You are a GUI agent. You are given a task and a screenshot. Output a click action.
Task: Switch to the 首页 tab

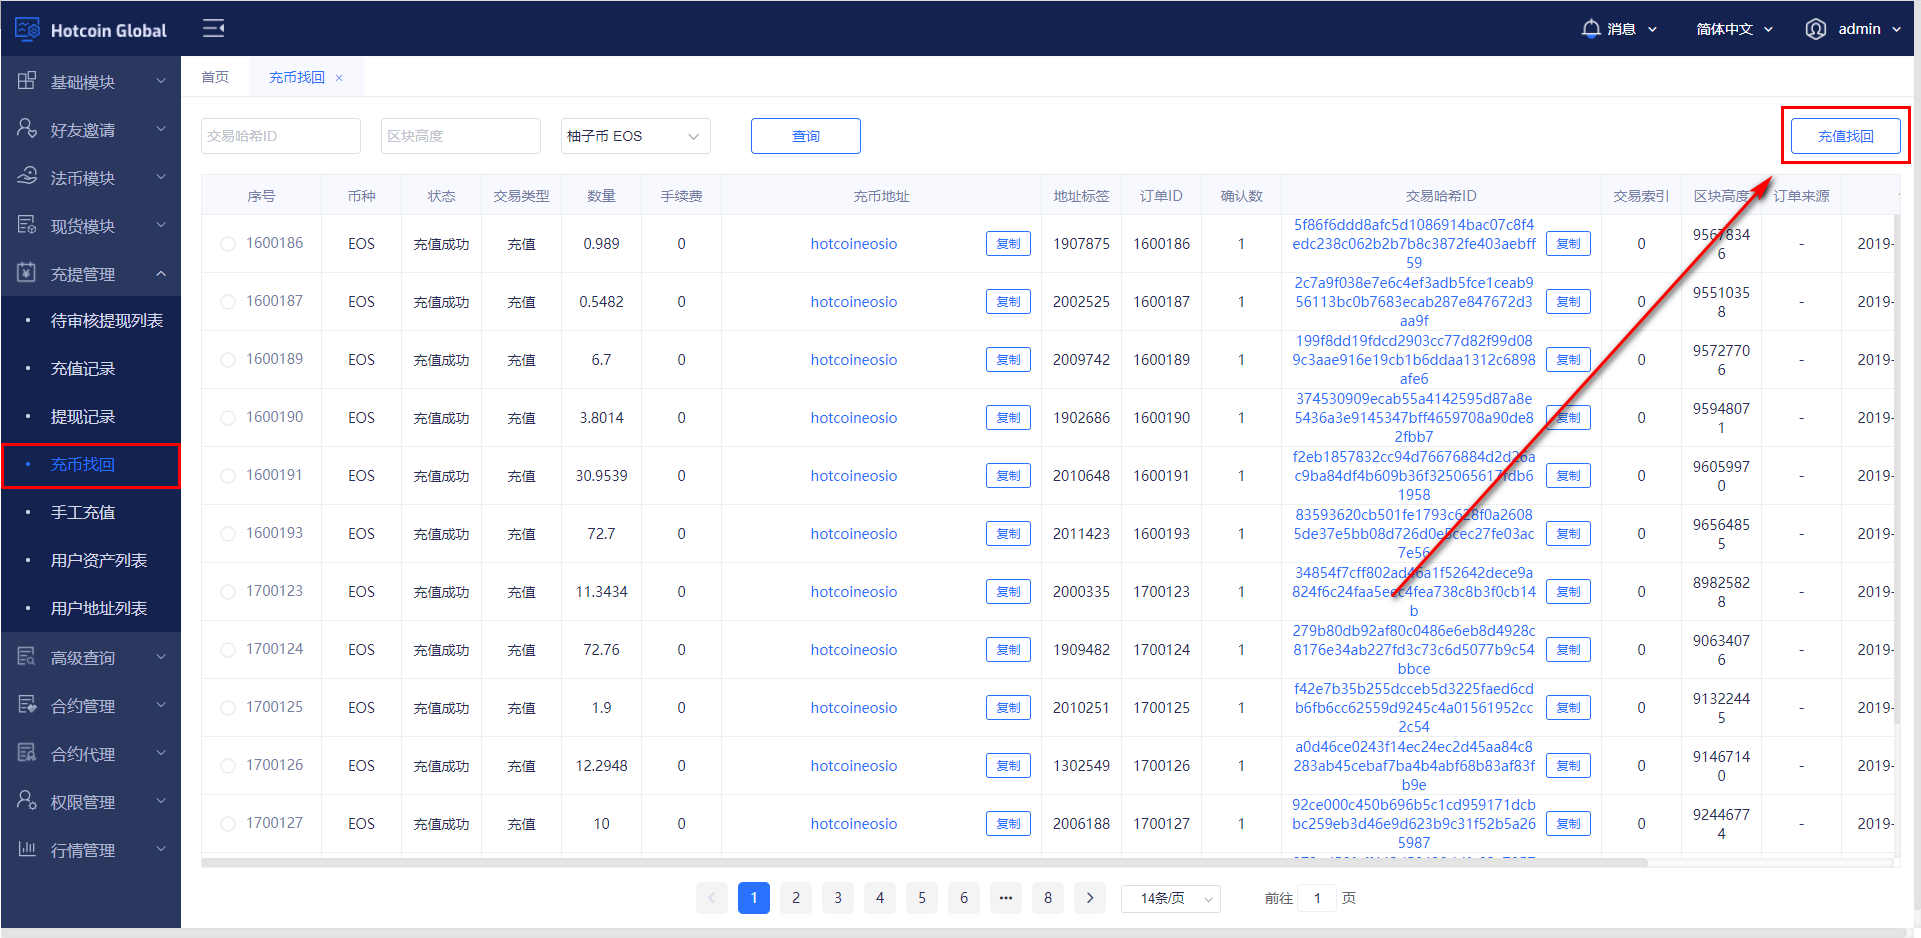pos(215,77)
